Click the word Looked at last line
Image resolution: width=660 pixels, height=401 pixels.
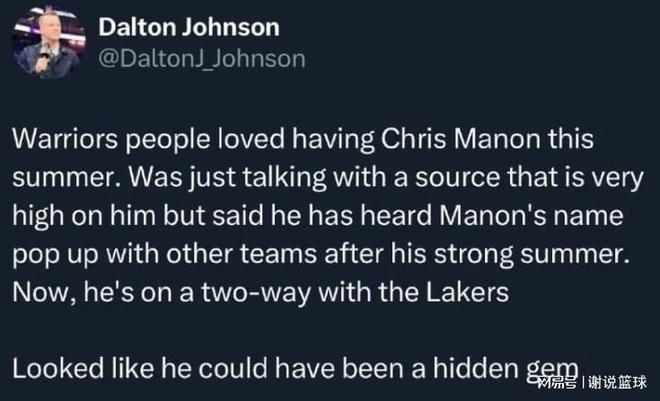[x=58, y=369]
